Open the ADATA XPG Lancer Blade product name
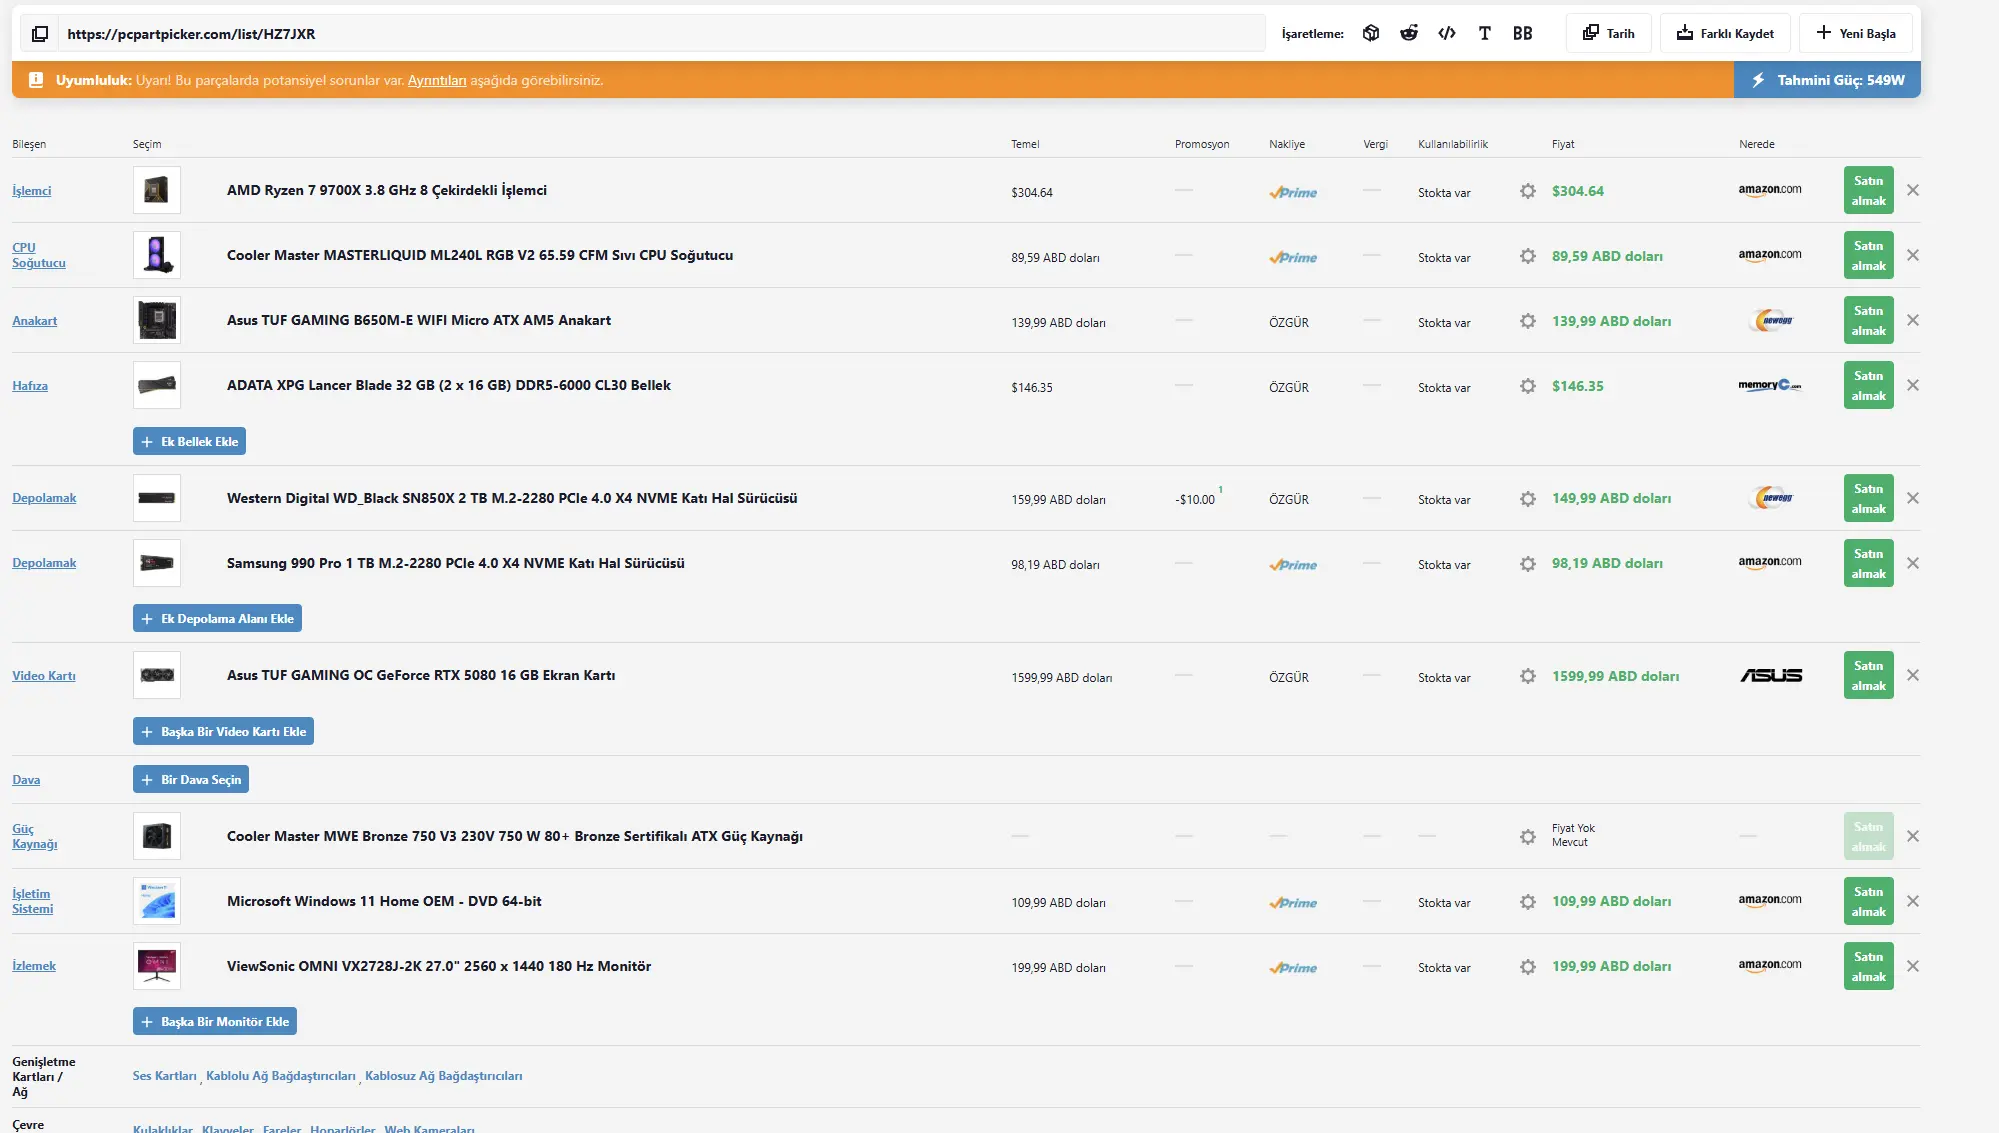 [449, 385]
